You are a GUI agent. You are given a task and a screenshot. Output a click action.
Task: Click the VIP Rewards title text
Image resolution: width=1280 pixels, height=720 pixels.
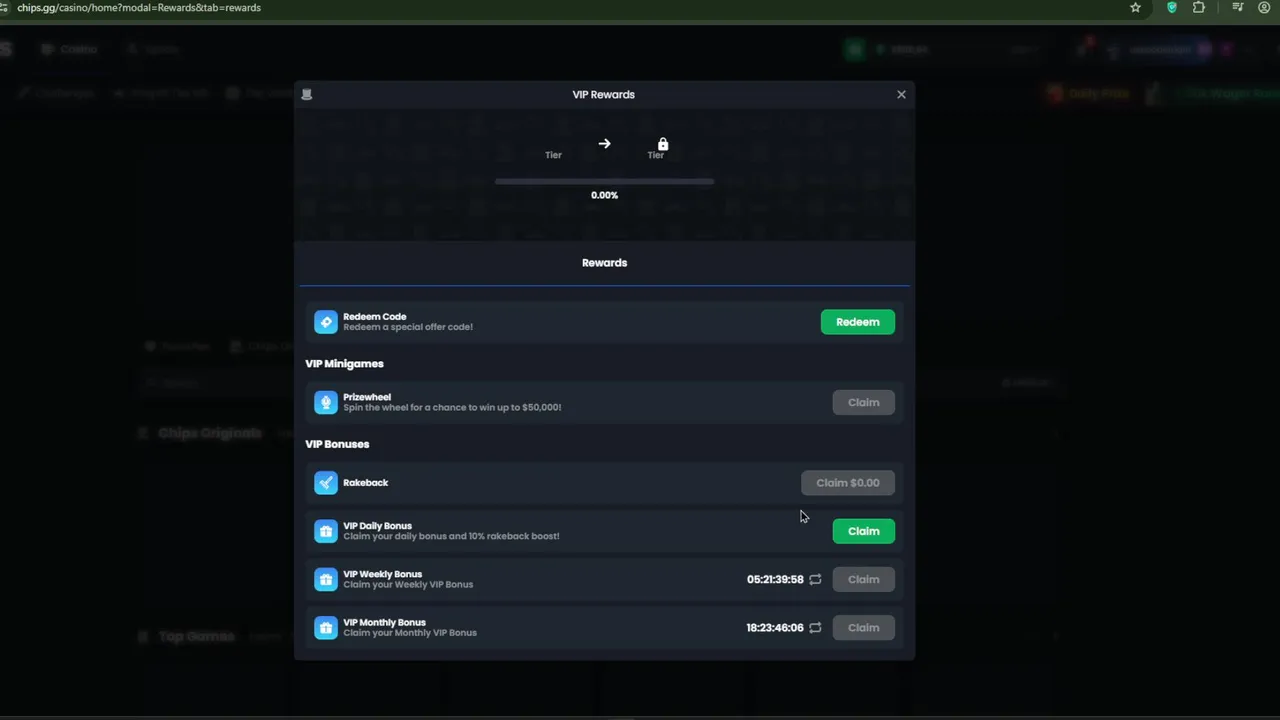pos(603,94)
